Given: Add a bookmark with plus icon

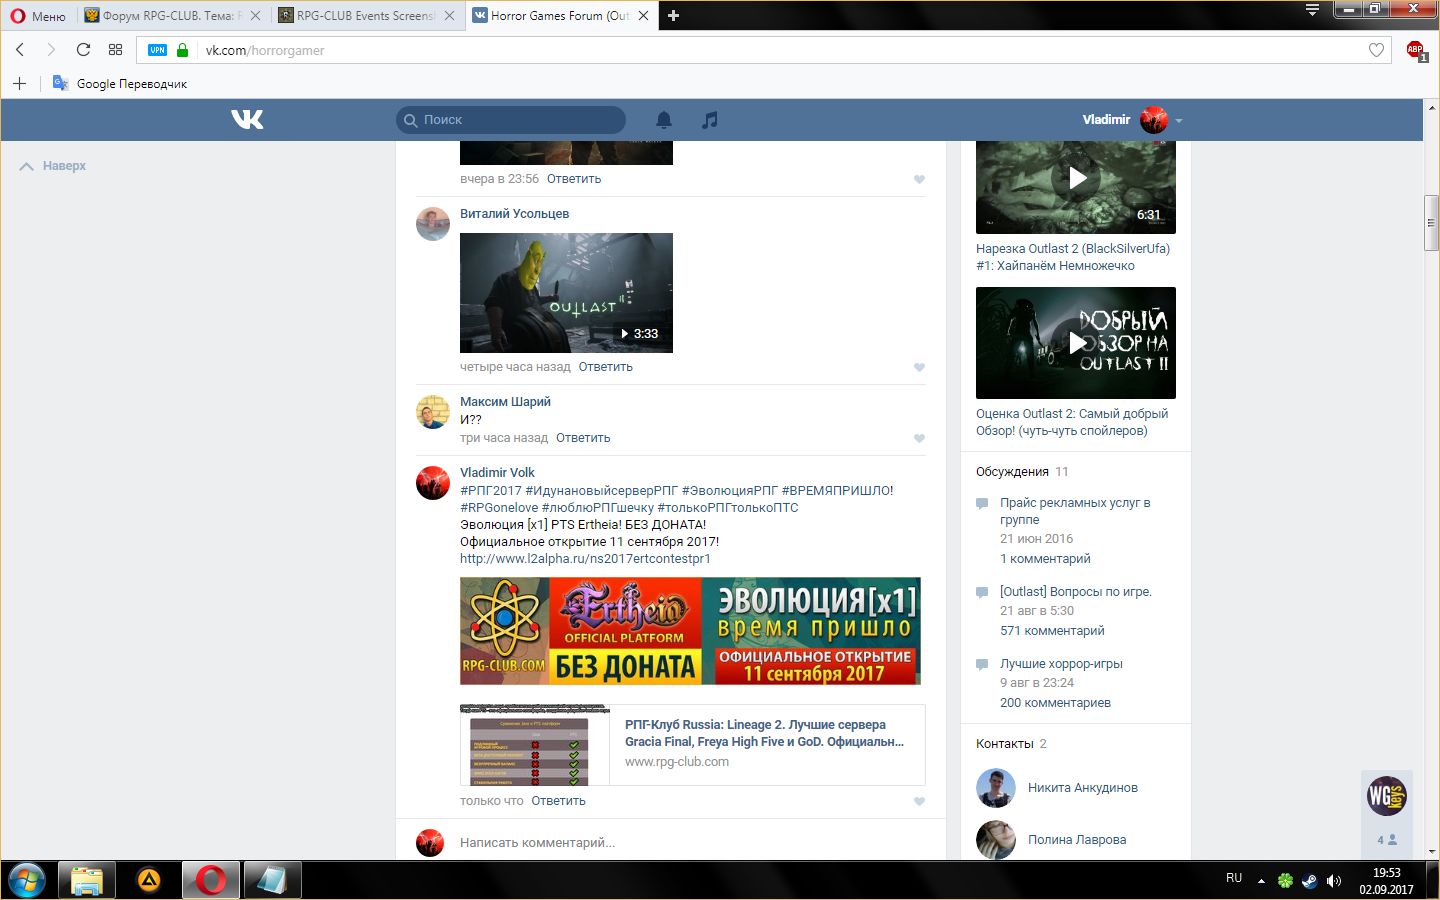Looking at the screenshot, I should point(19,83).
